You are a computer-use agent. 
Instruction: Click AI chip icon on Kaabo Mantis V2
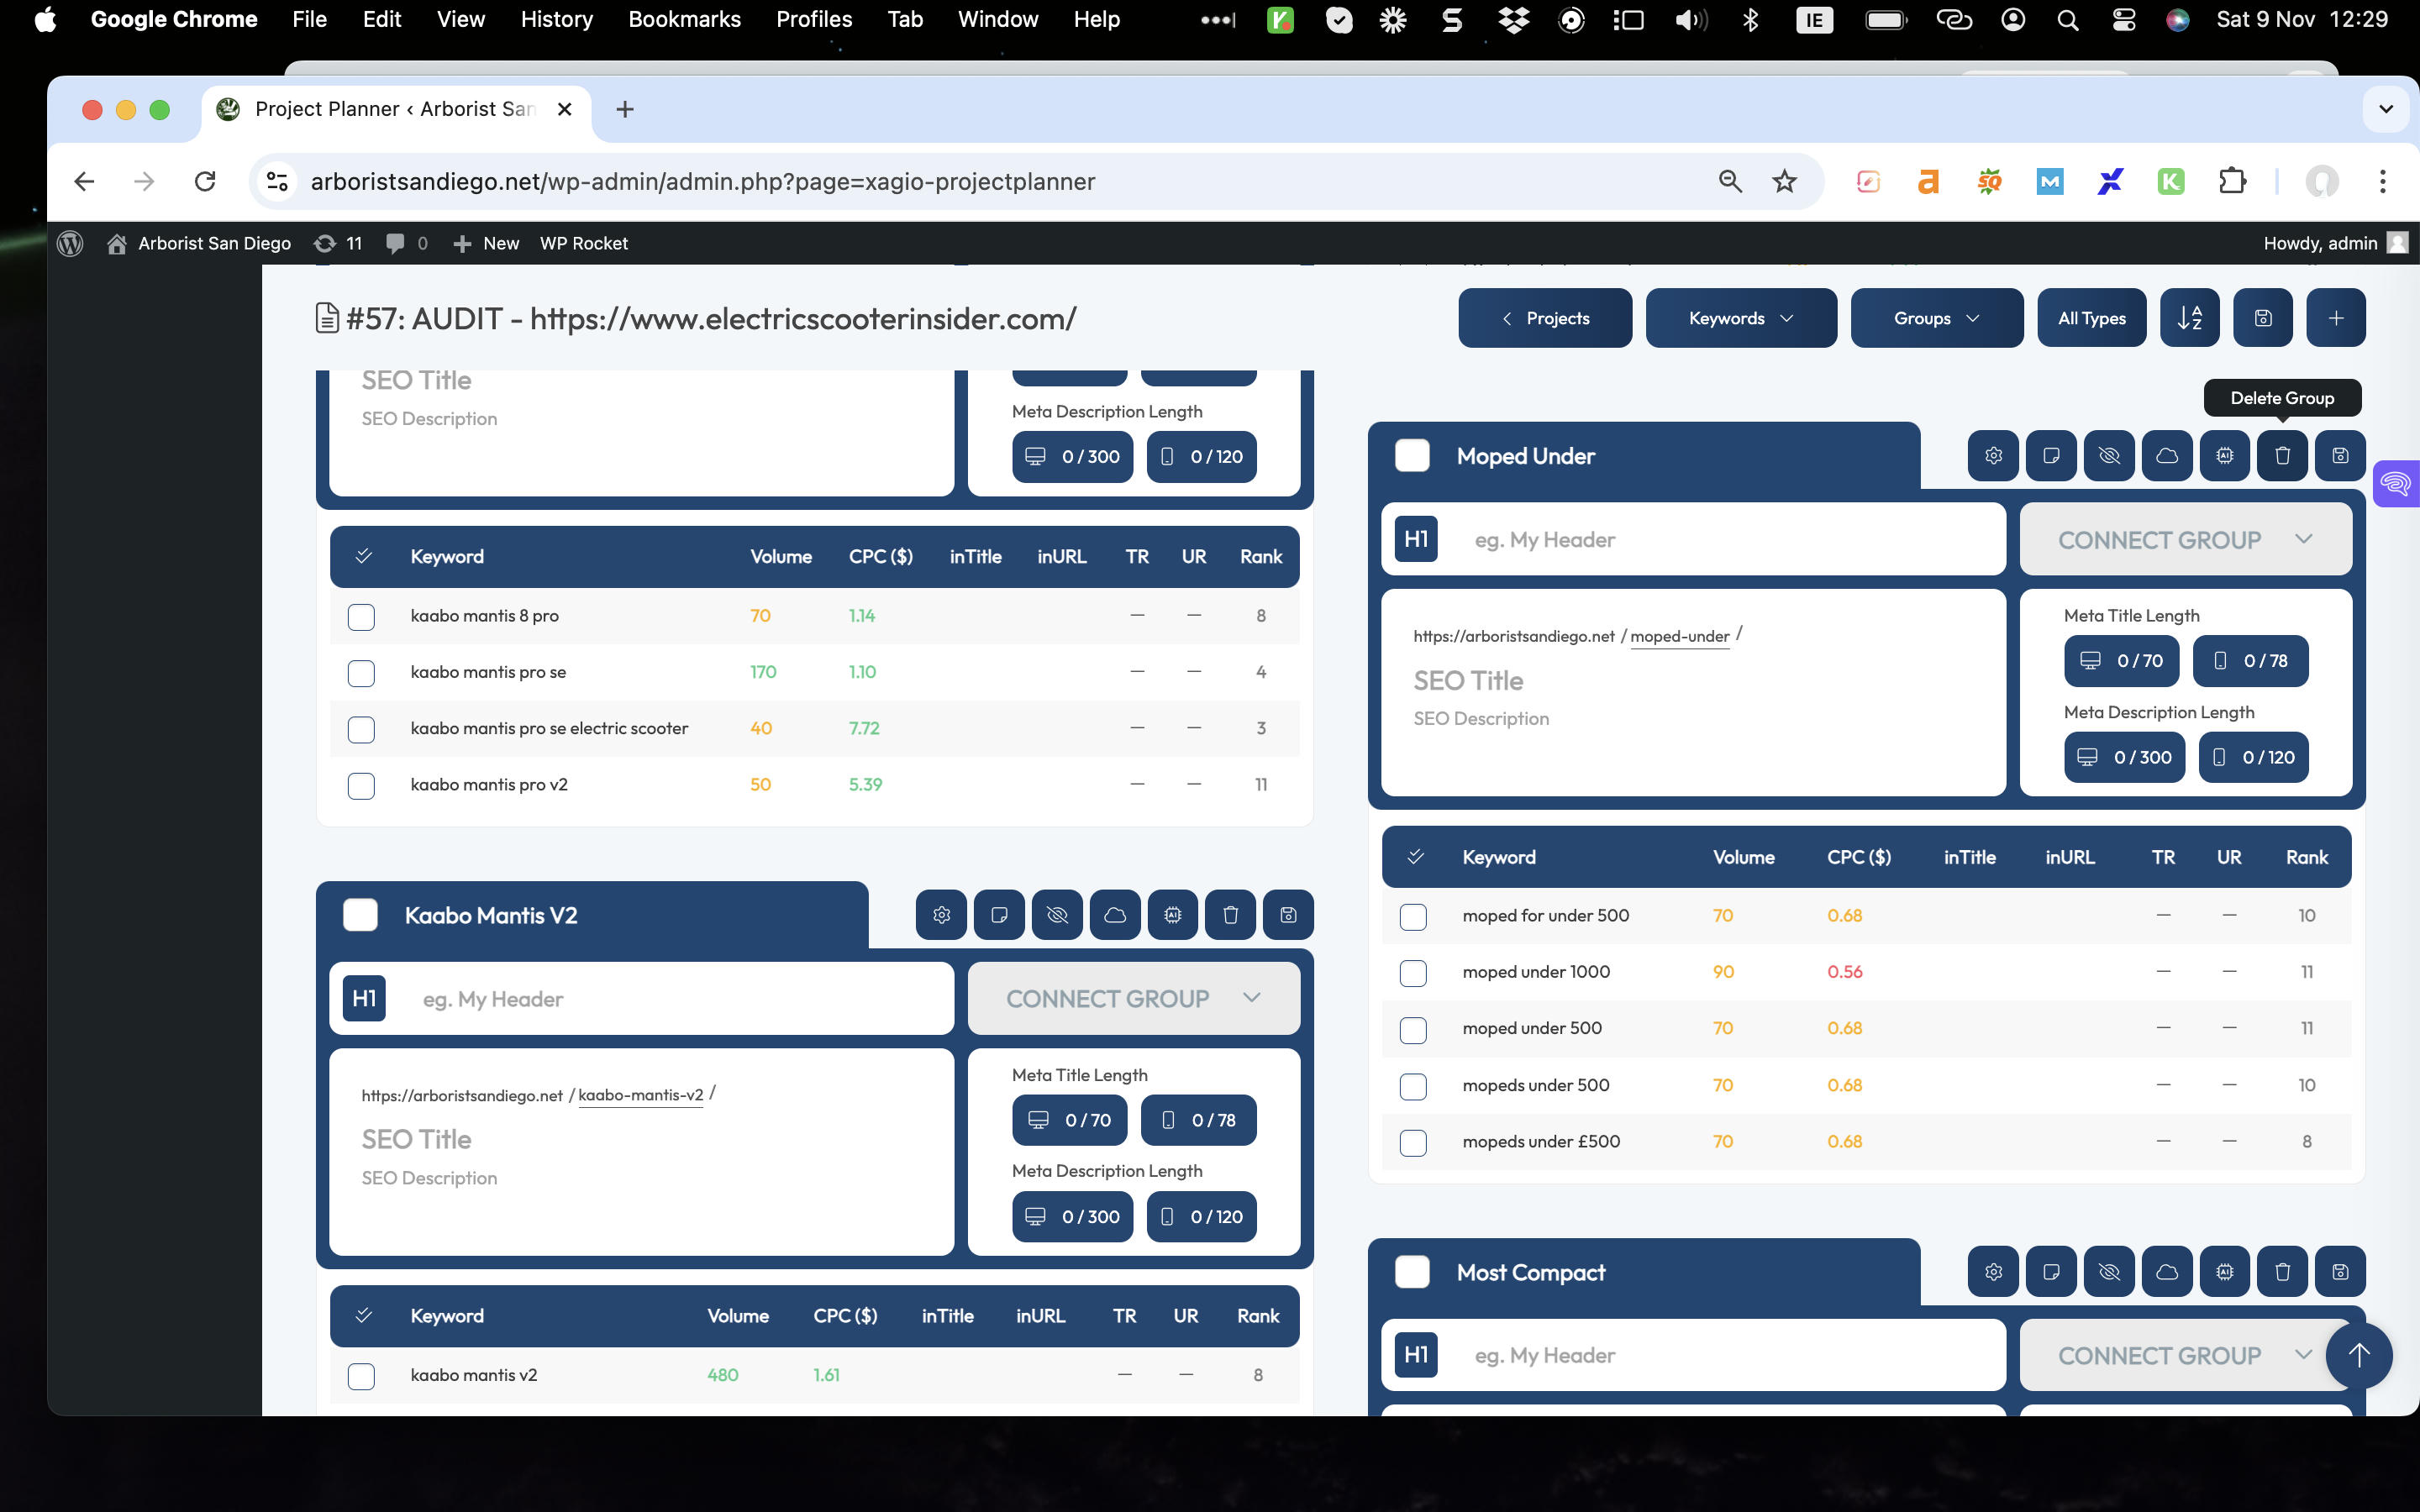[1173, 915]
